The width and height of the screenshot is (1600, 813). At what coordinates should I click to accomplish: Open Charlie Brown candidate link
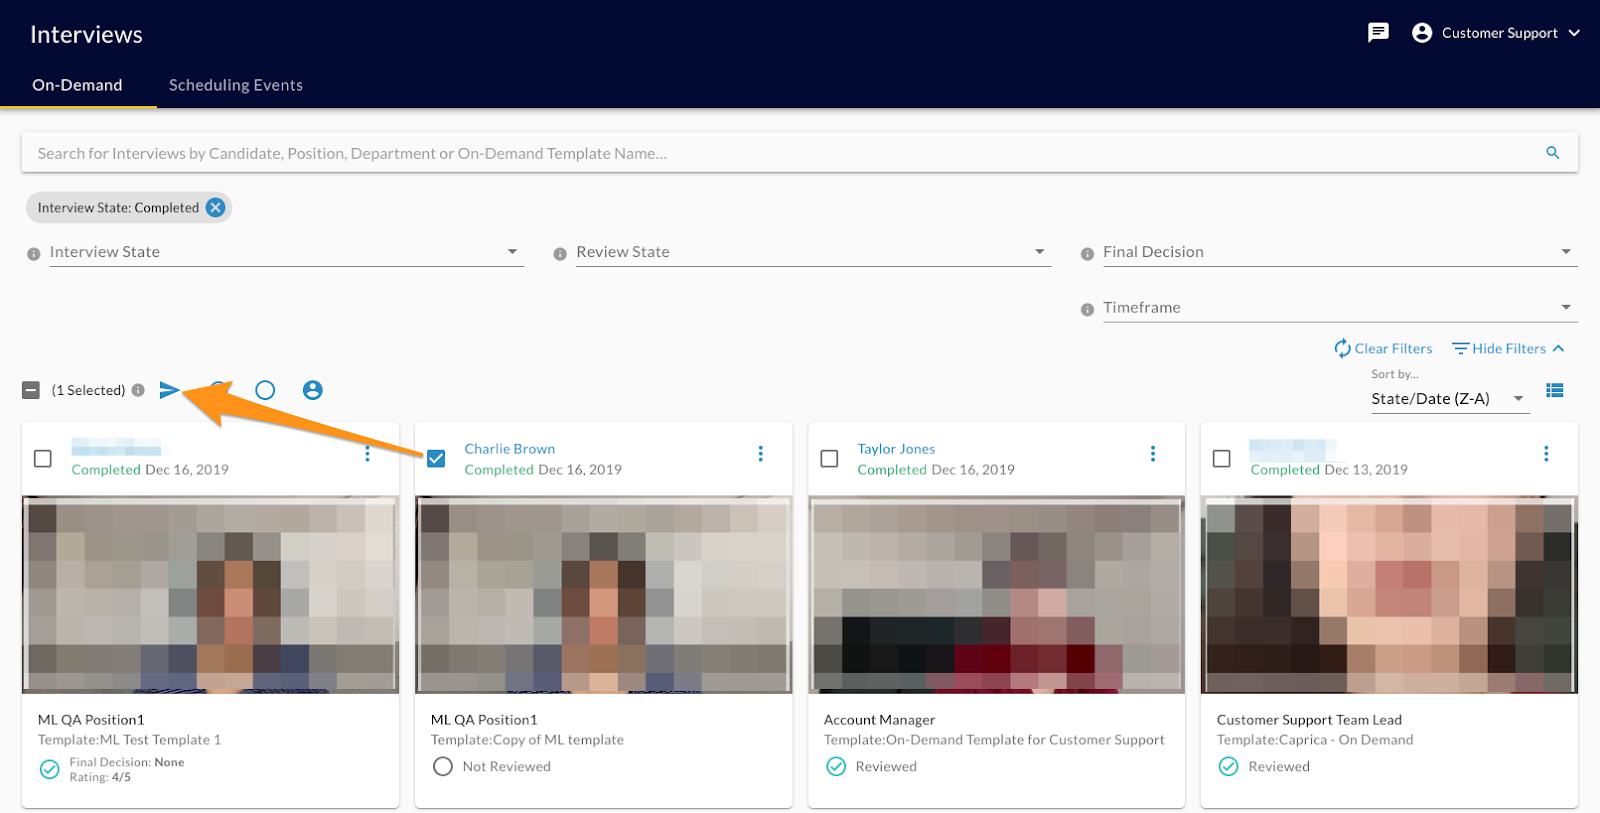pyautogui.click(x=509, y=449)
